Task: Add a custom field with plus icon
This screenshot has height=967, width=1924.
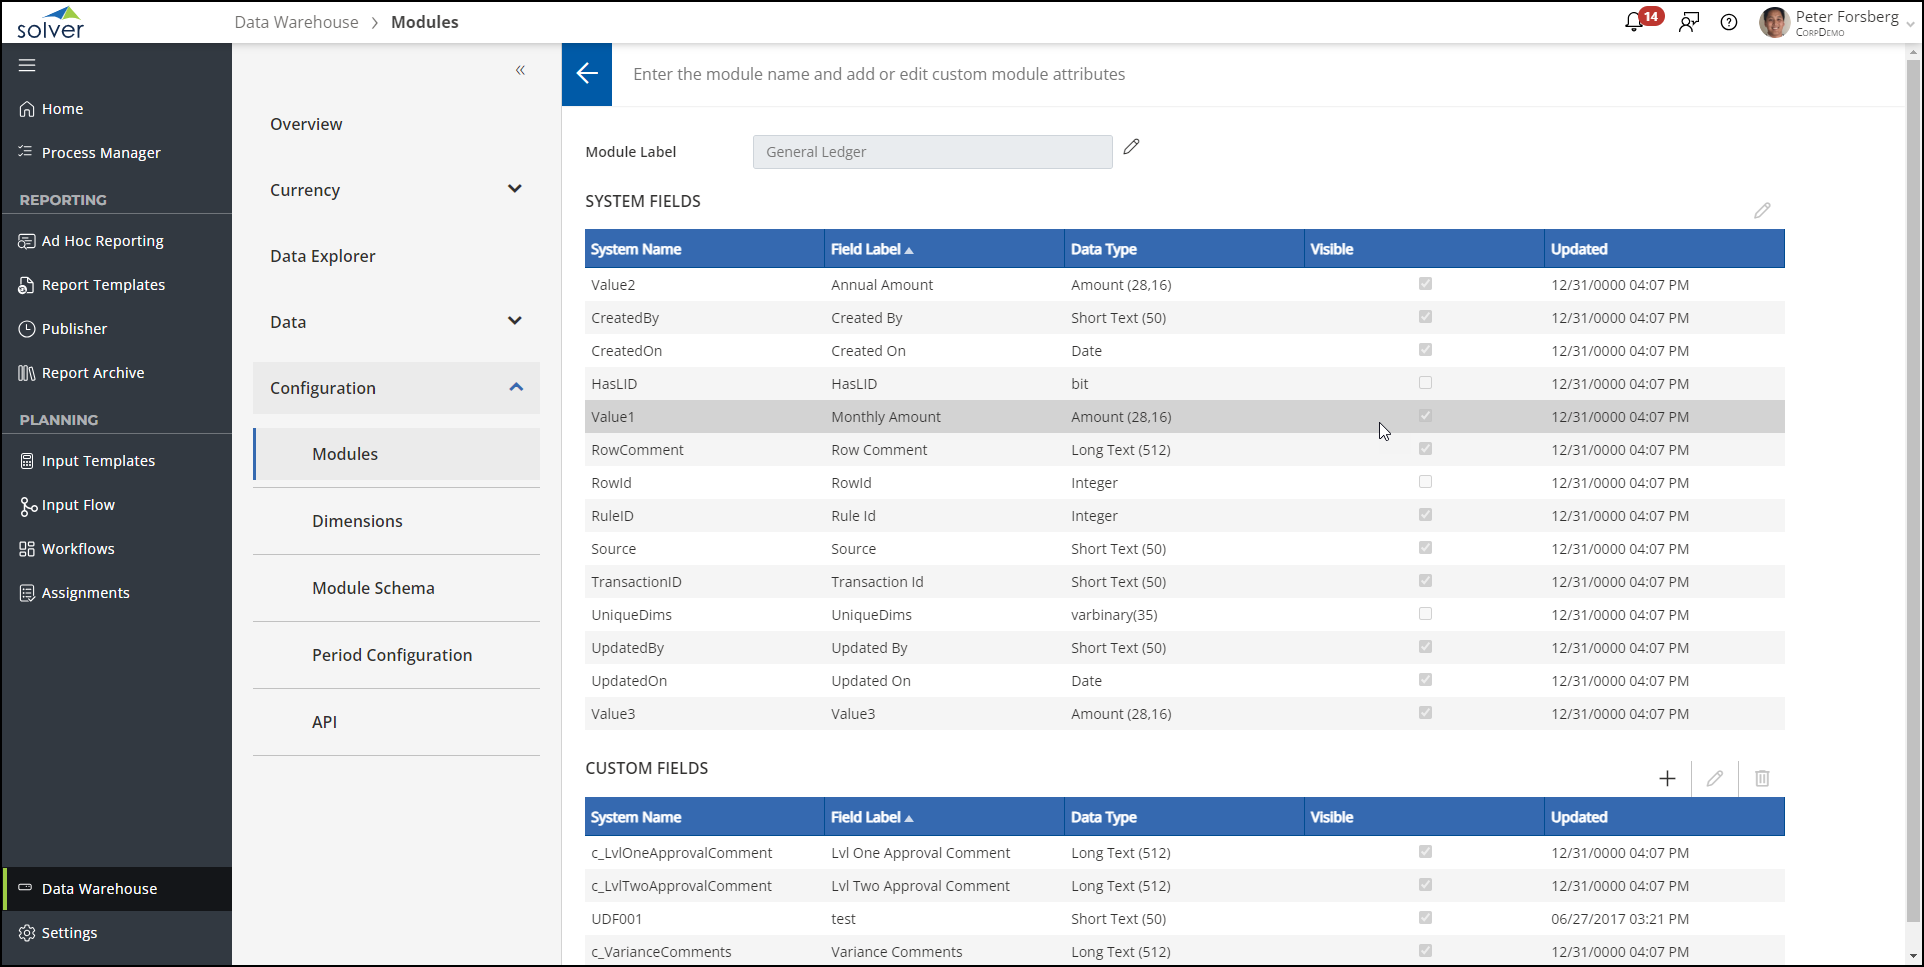Action: pyautogui.click(x=1667, y=779)
